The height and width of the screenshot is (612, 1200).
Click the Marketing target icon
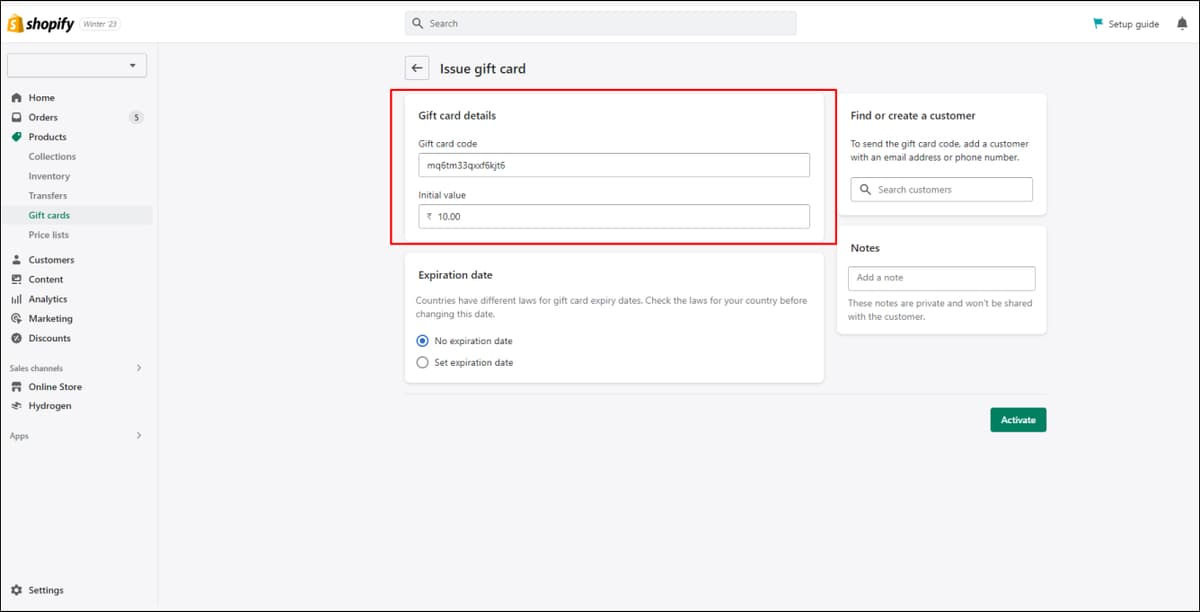16,319
